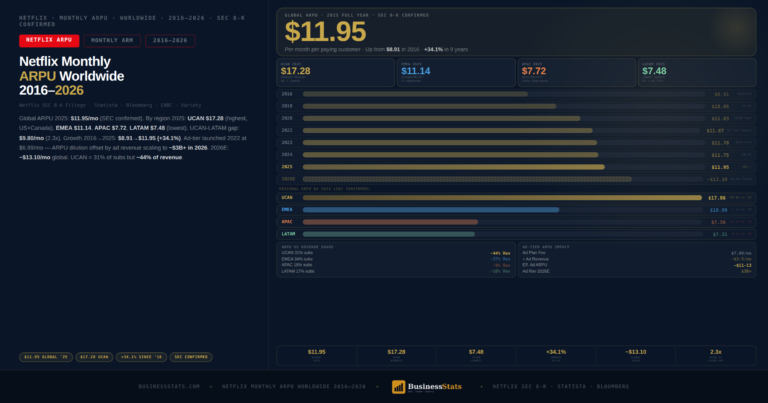Click the +34.1% stat in the bottom summary strip
This screenshot has width=768, height=403.
556,352
